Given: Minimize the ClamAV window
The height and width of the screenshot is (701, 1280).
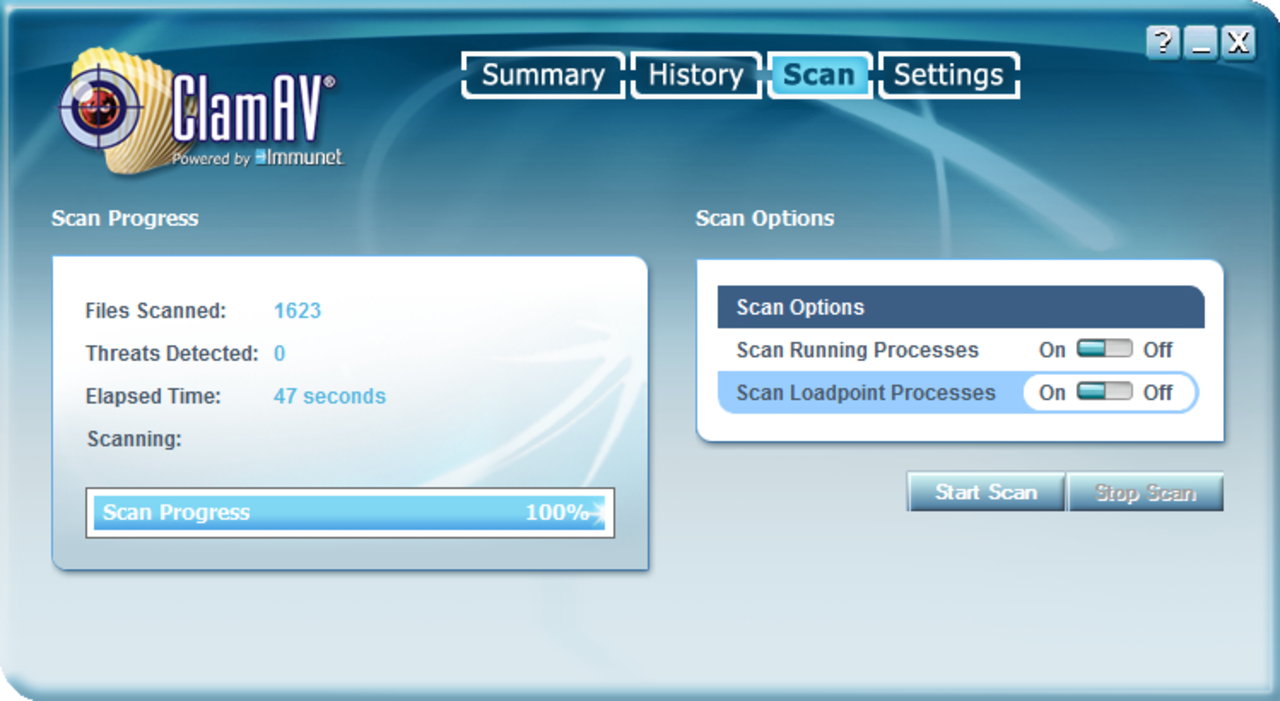Looking at the screenshot, I should 1200,42.
